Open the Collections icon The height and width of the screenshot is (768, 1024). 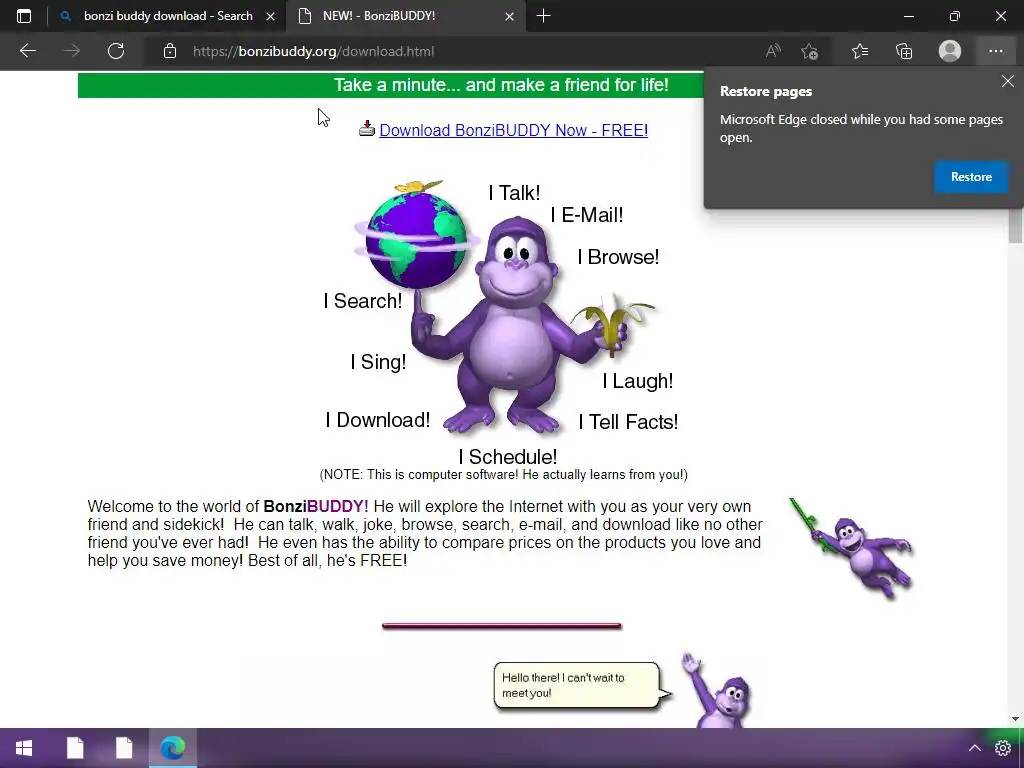(904, 51)
